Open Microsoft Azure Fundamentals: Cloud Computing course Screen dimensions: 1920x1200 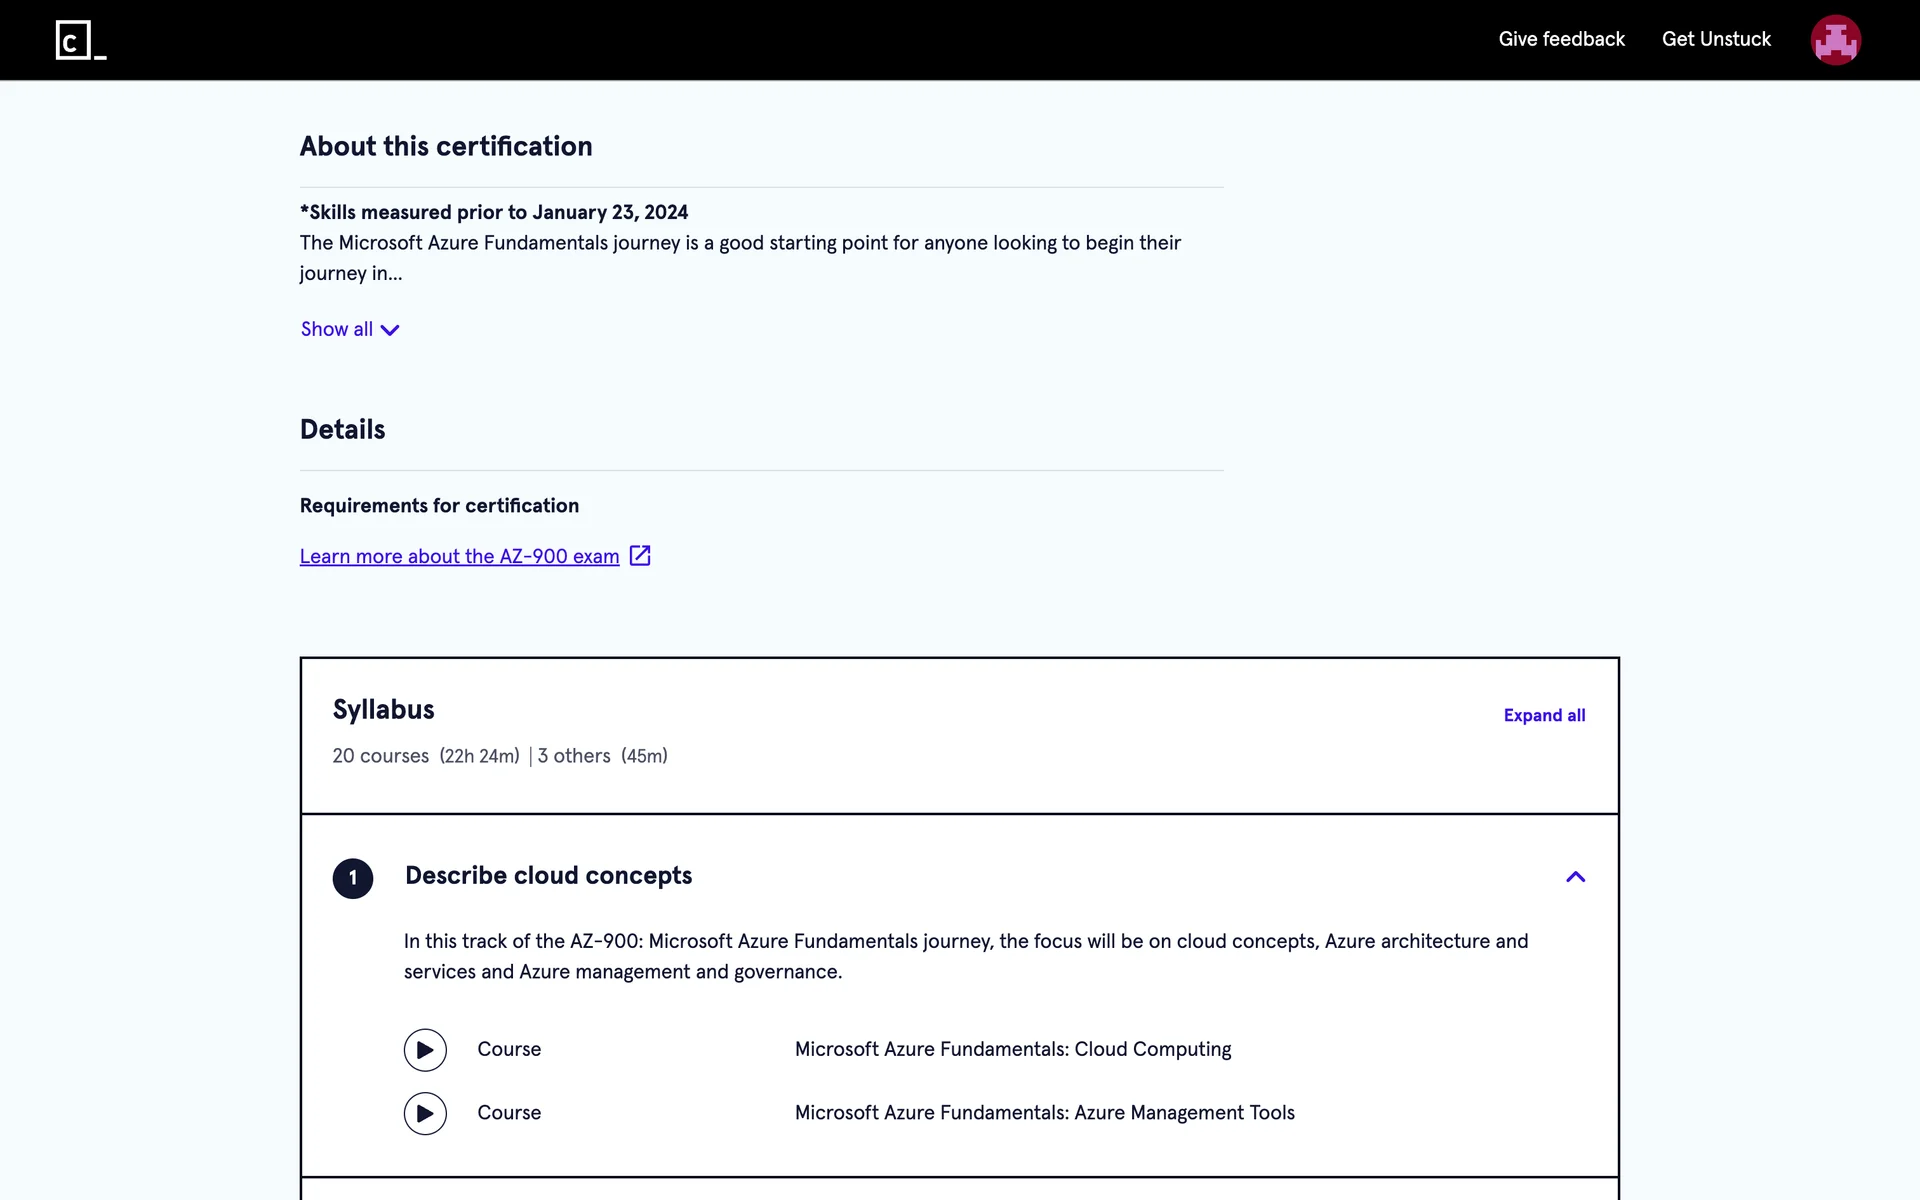click(1012, 1049)
